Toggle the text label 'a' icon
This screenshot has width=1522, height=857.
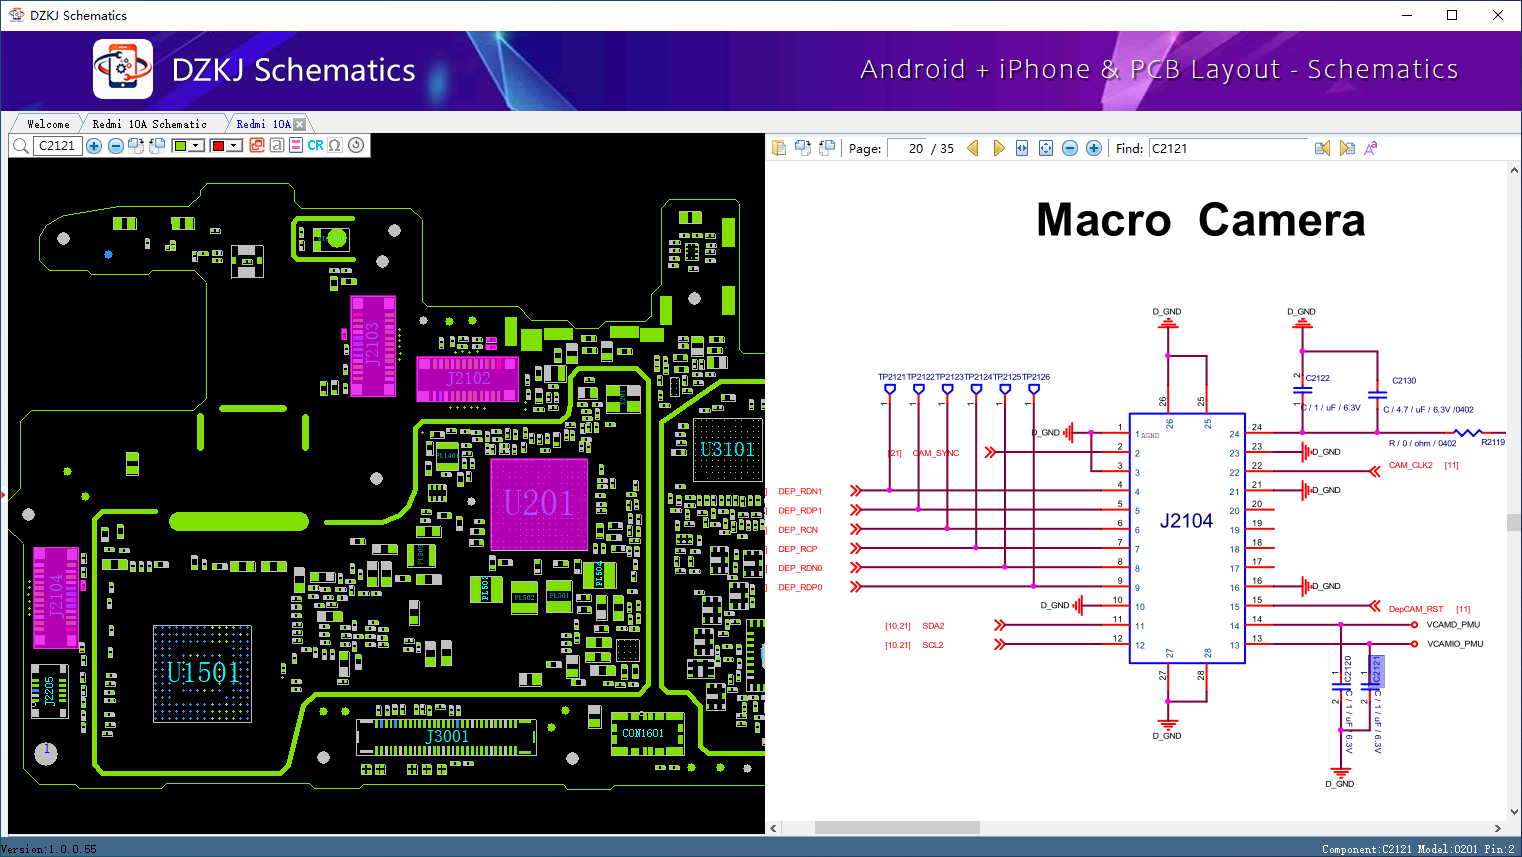(277, 145)
